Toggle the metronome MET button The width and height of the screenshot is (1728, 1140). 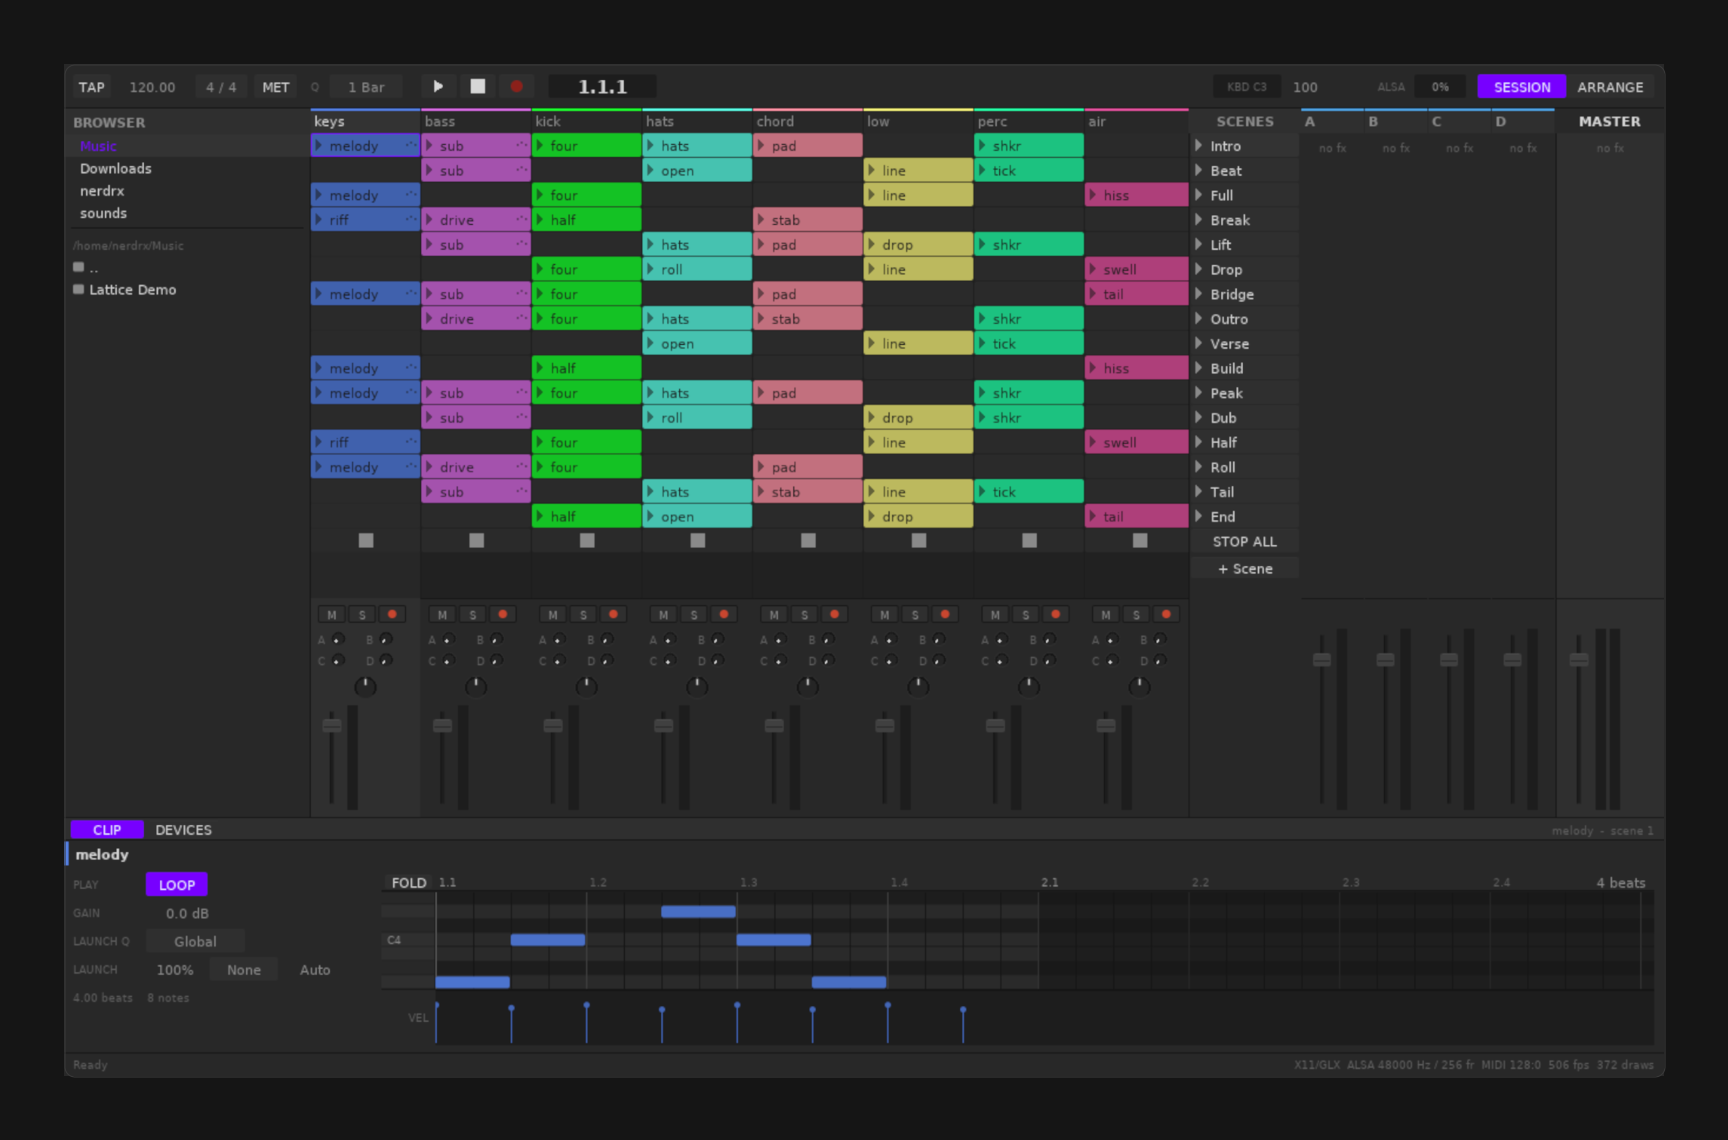pyautogui.click(x=276, y=87)
